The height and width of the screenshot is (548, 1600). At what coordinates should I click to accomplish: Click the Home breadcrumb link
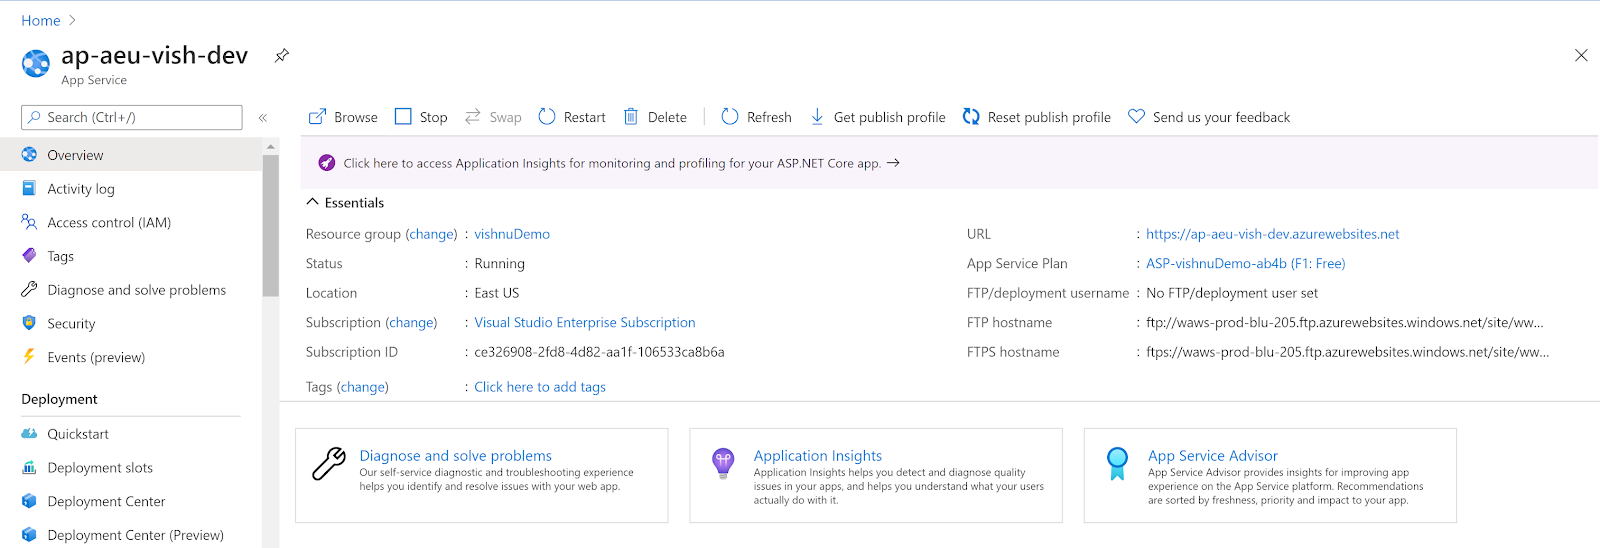[41, 20]
